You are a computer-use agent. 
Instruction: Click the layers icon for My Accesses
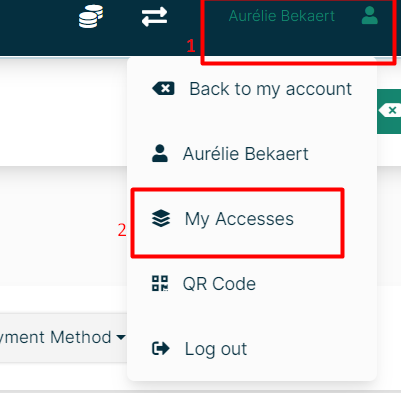point(161,218)
